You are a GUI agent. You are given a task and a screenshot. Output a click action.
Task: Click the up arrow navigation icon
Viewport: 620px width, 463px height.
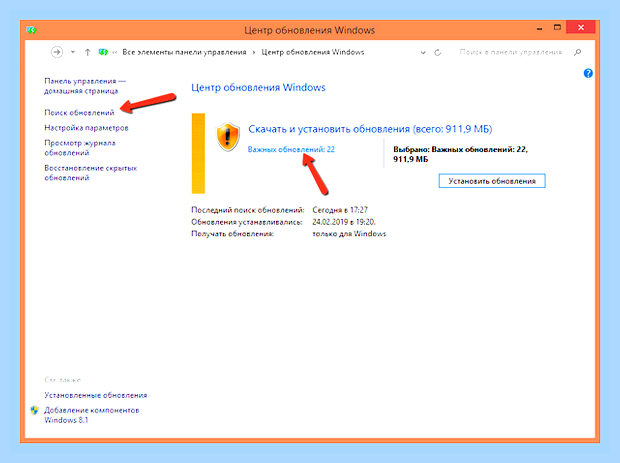(87, 52)
